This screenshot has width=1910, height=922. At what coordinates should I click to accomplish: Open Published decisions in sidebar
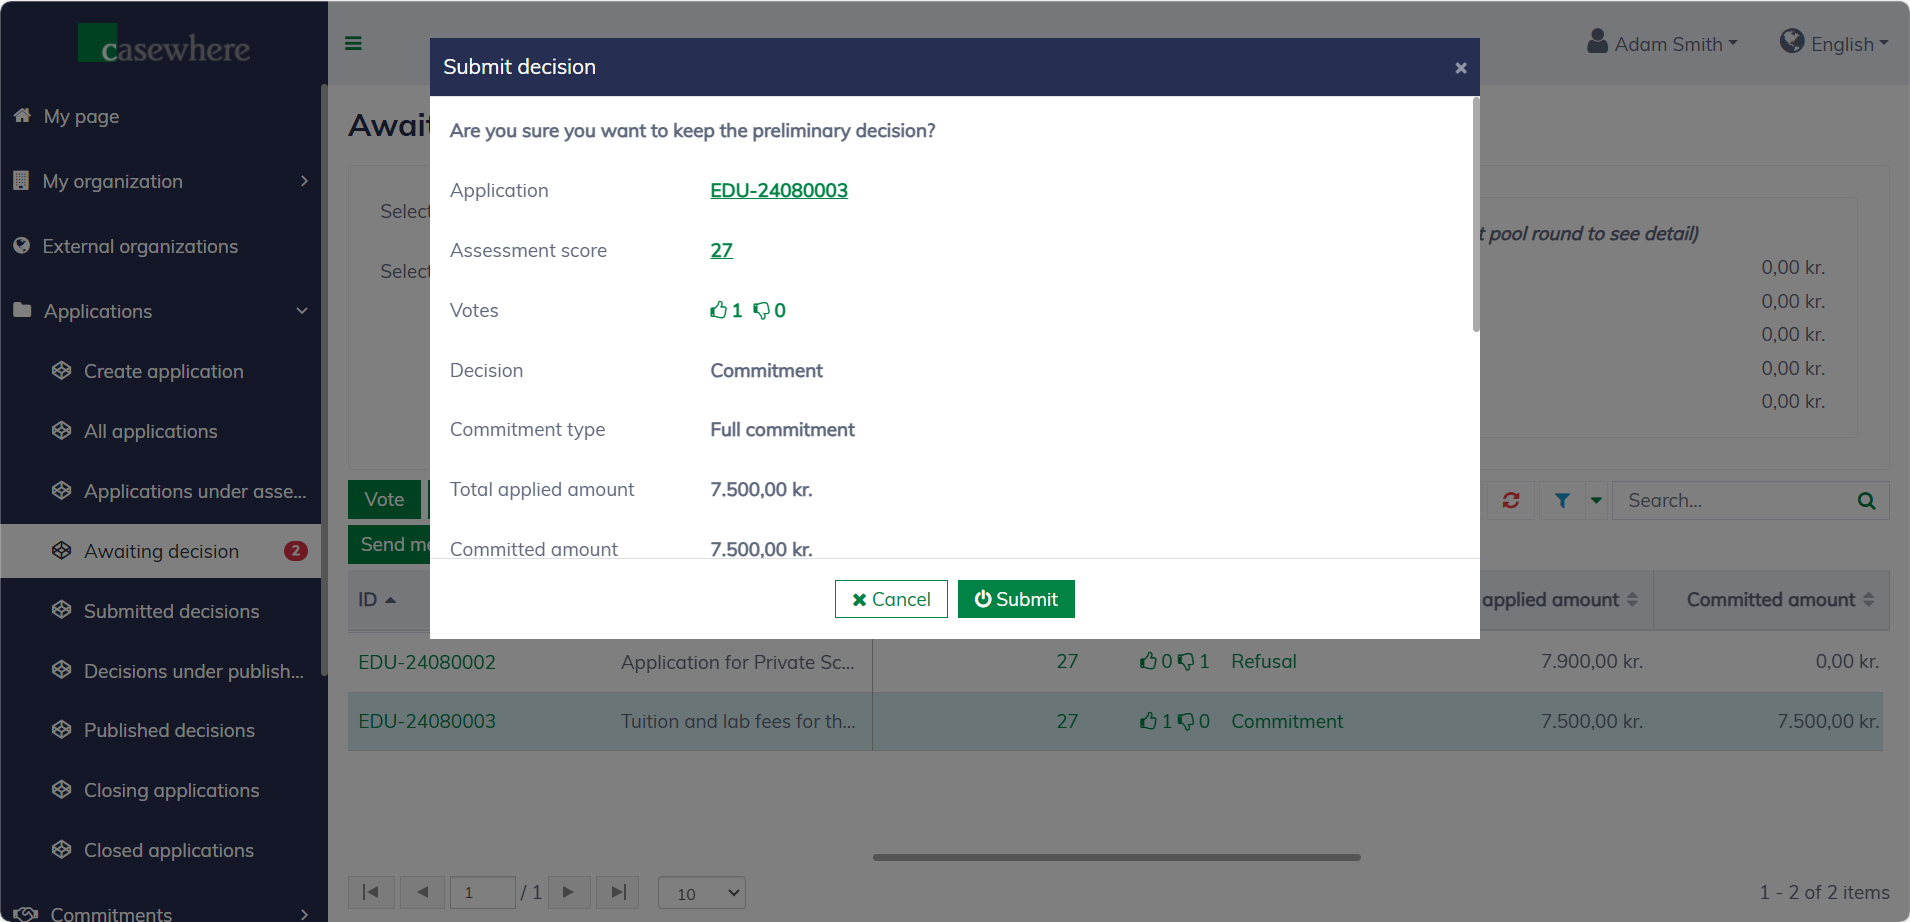tap(169, 730)
